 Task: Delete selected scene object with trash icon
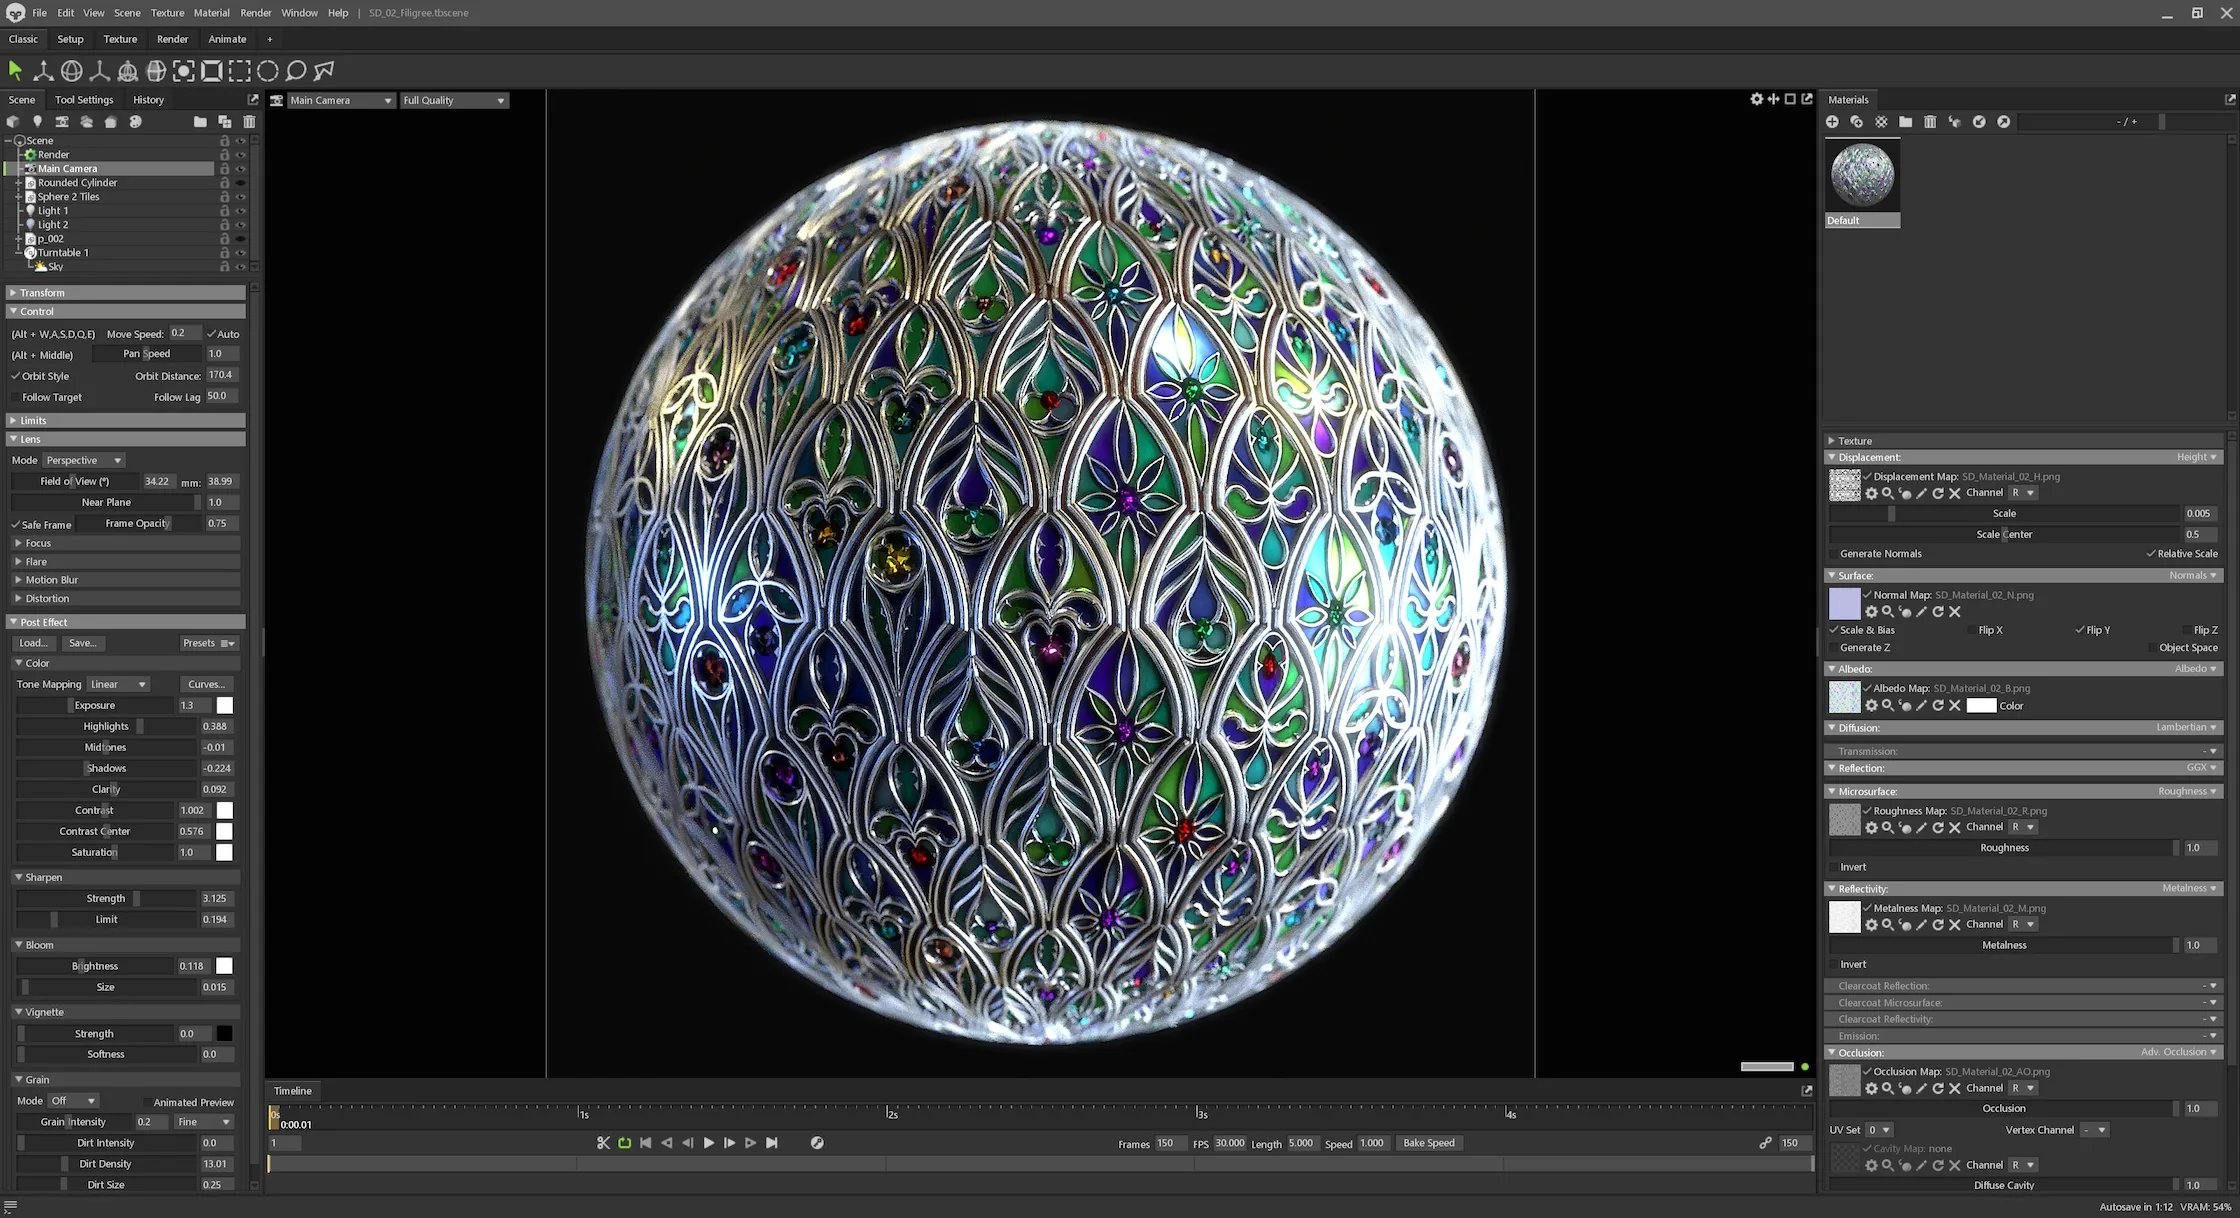point(249,122)
